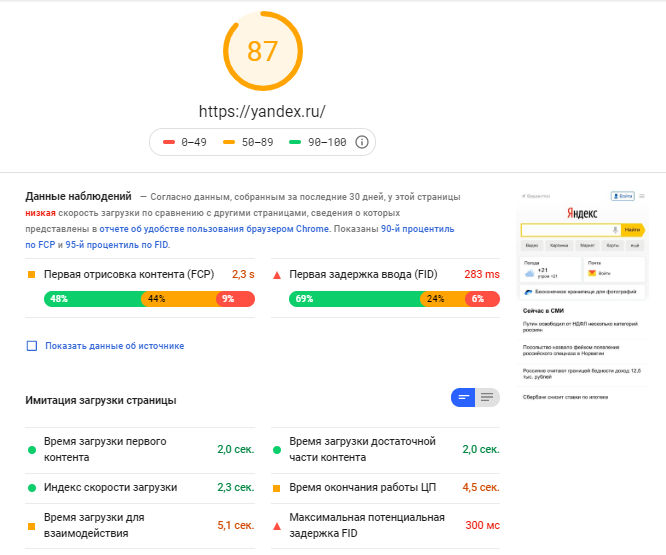
Task: Click red triangle beside Максимальная потенциальная задержка FID
Action: tap(277, 527)
